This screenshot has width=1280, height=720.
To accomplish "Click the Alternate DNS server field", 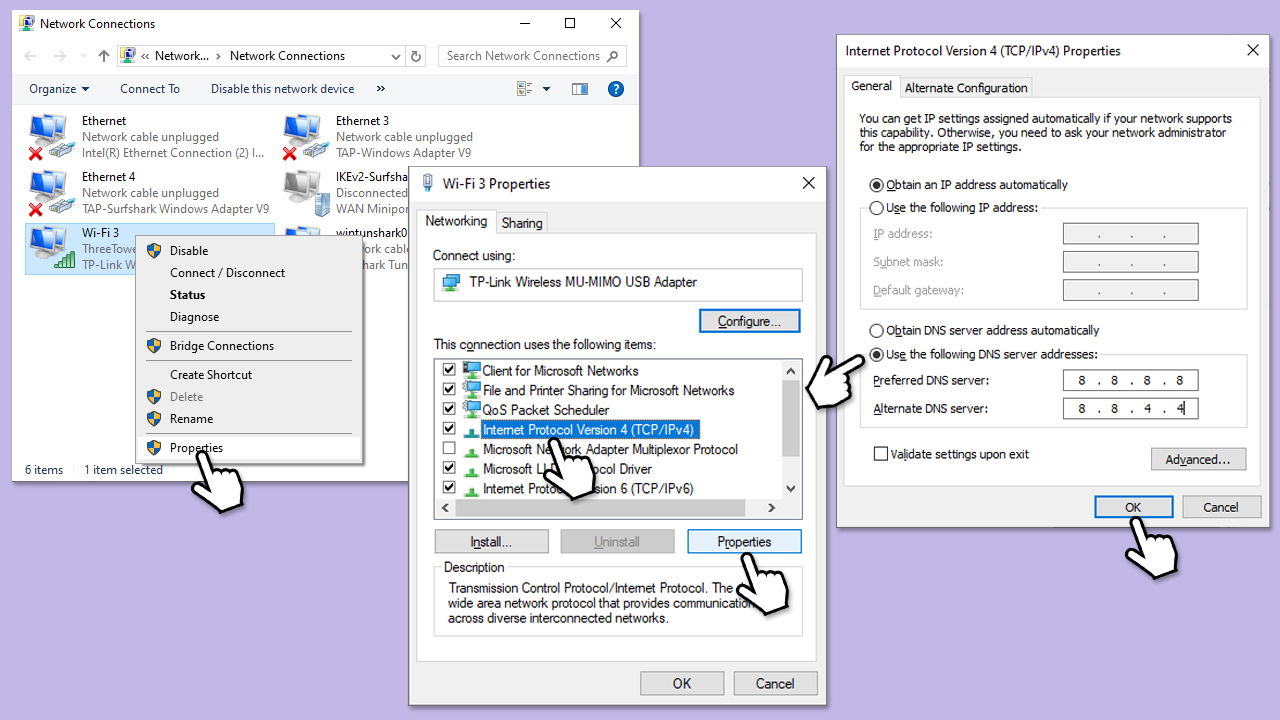I will point(1130,409).
